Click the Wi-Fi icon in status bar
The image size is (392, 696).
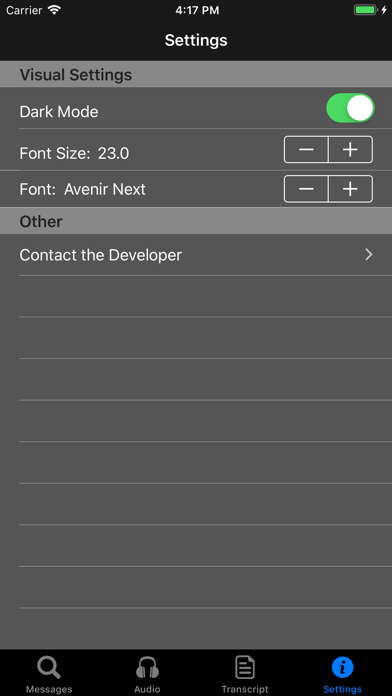point(54,10)
